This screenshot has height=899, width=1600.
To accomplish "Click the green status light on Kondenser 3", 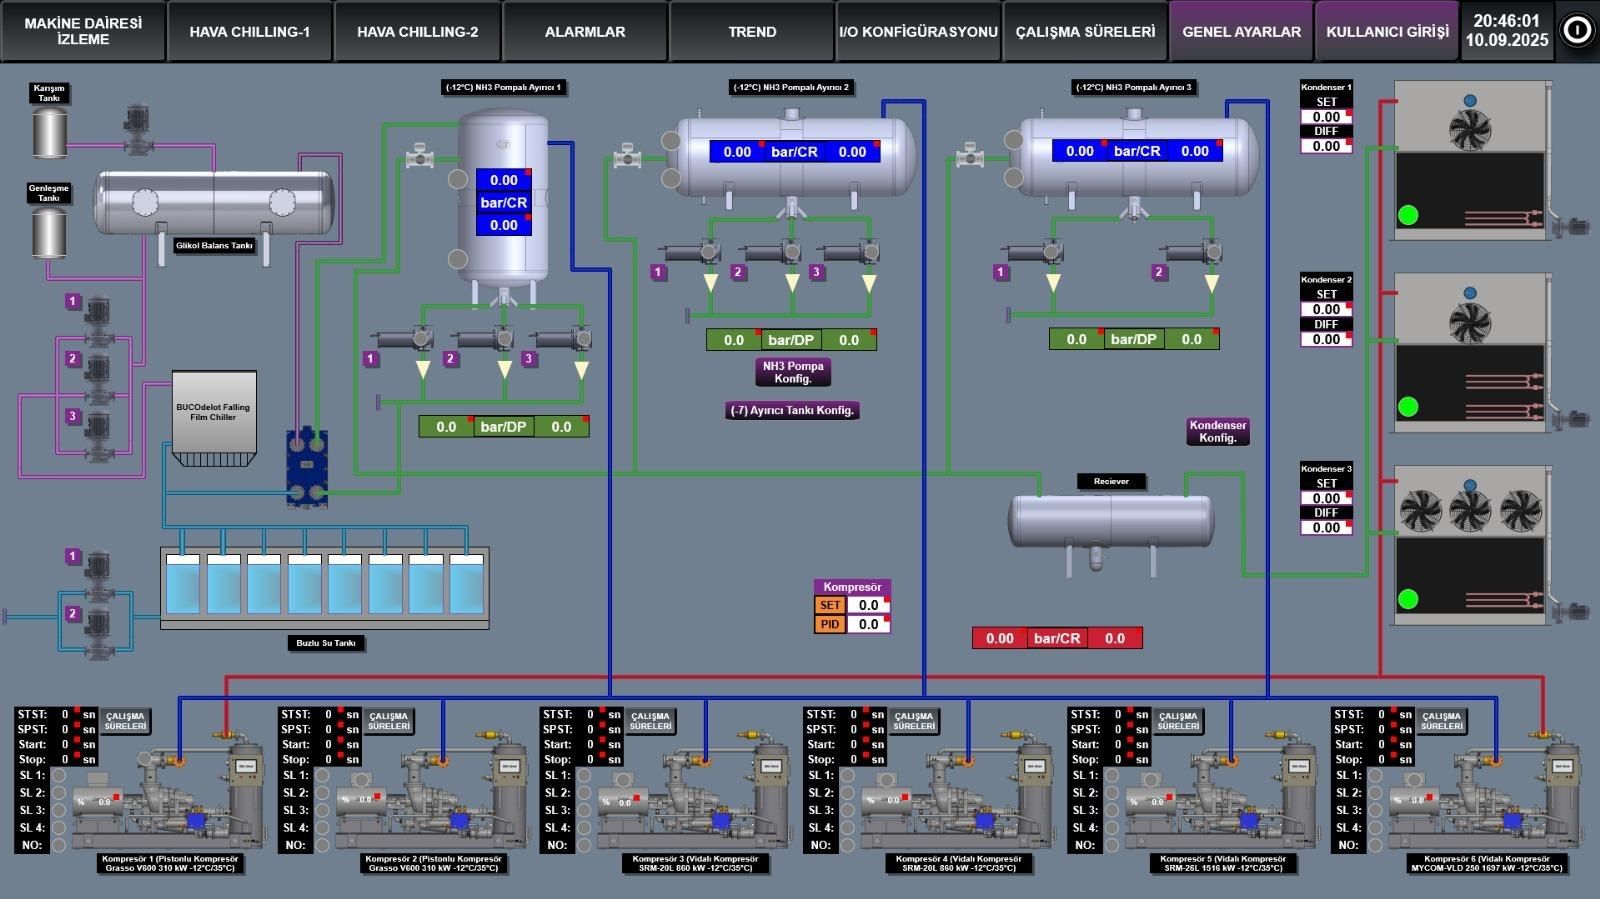I will [x=1408, y=599].
